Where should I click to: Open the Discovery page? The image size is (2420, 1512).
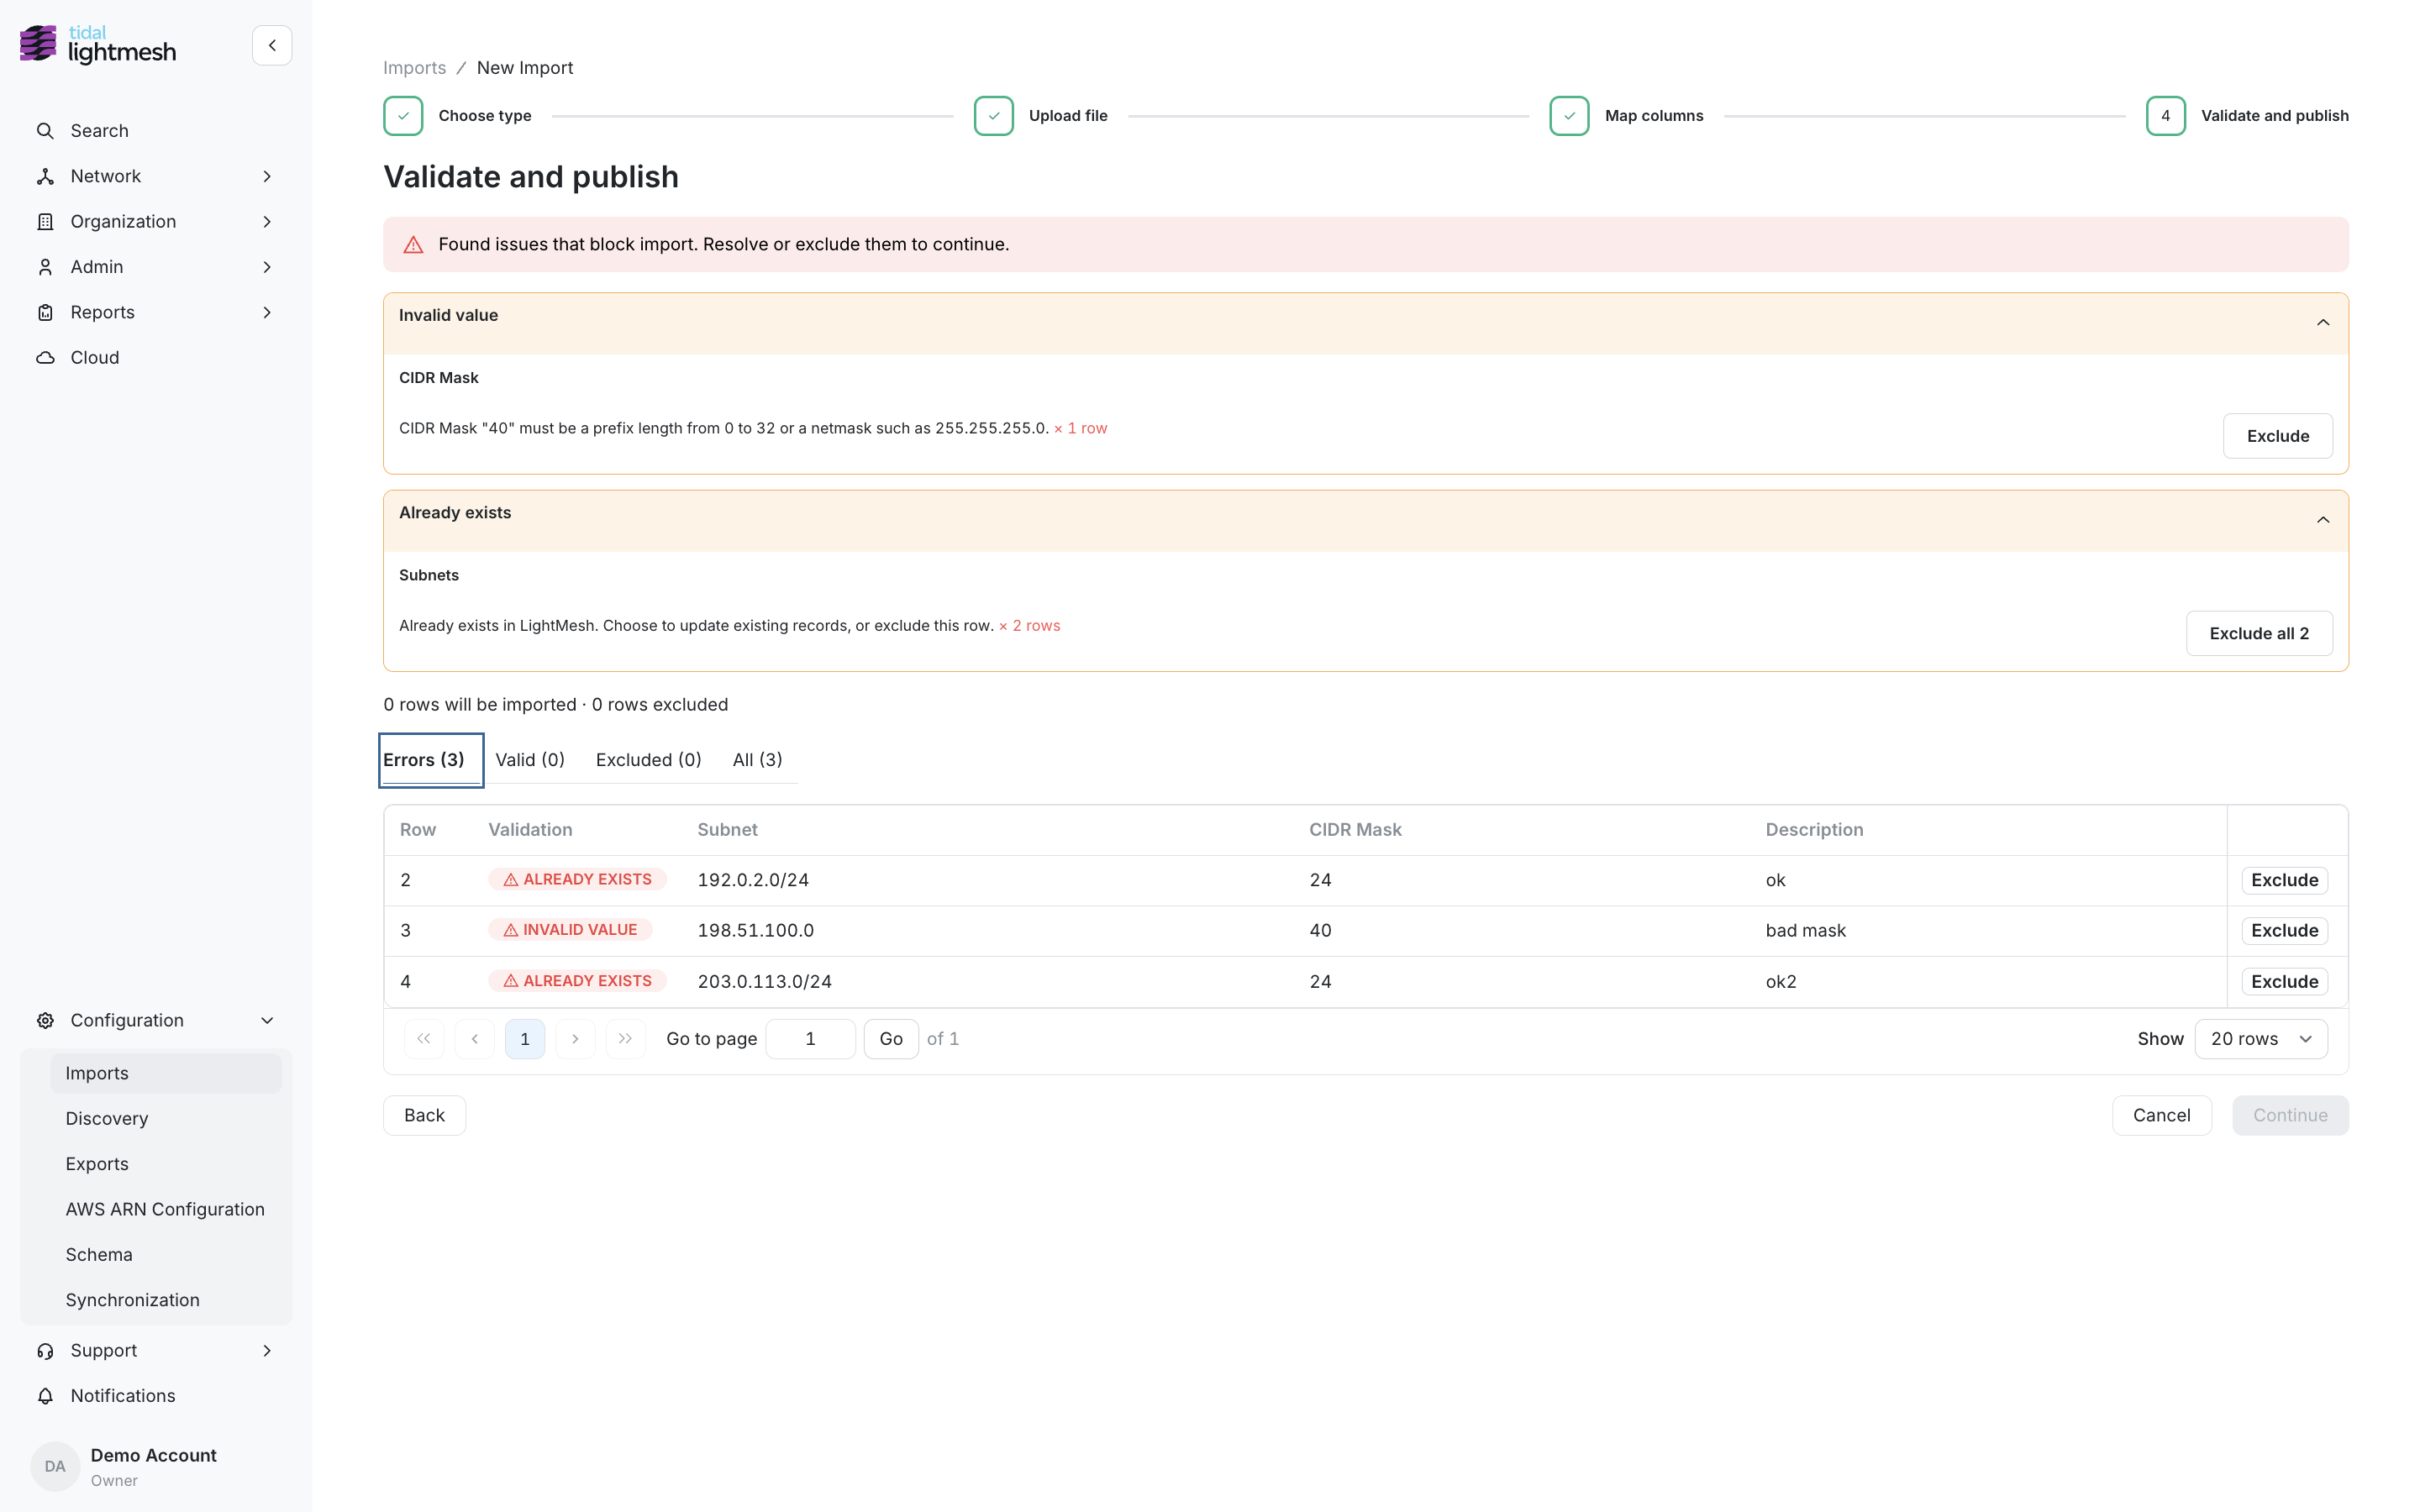coord(166,1118)
